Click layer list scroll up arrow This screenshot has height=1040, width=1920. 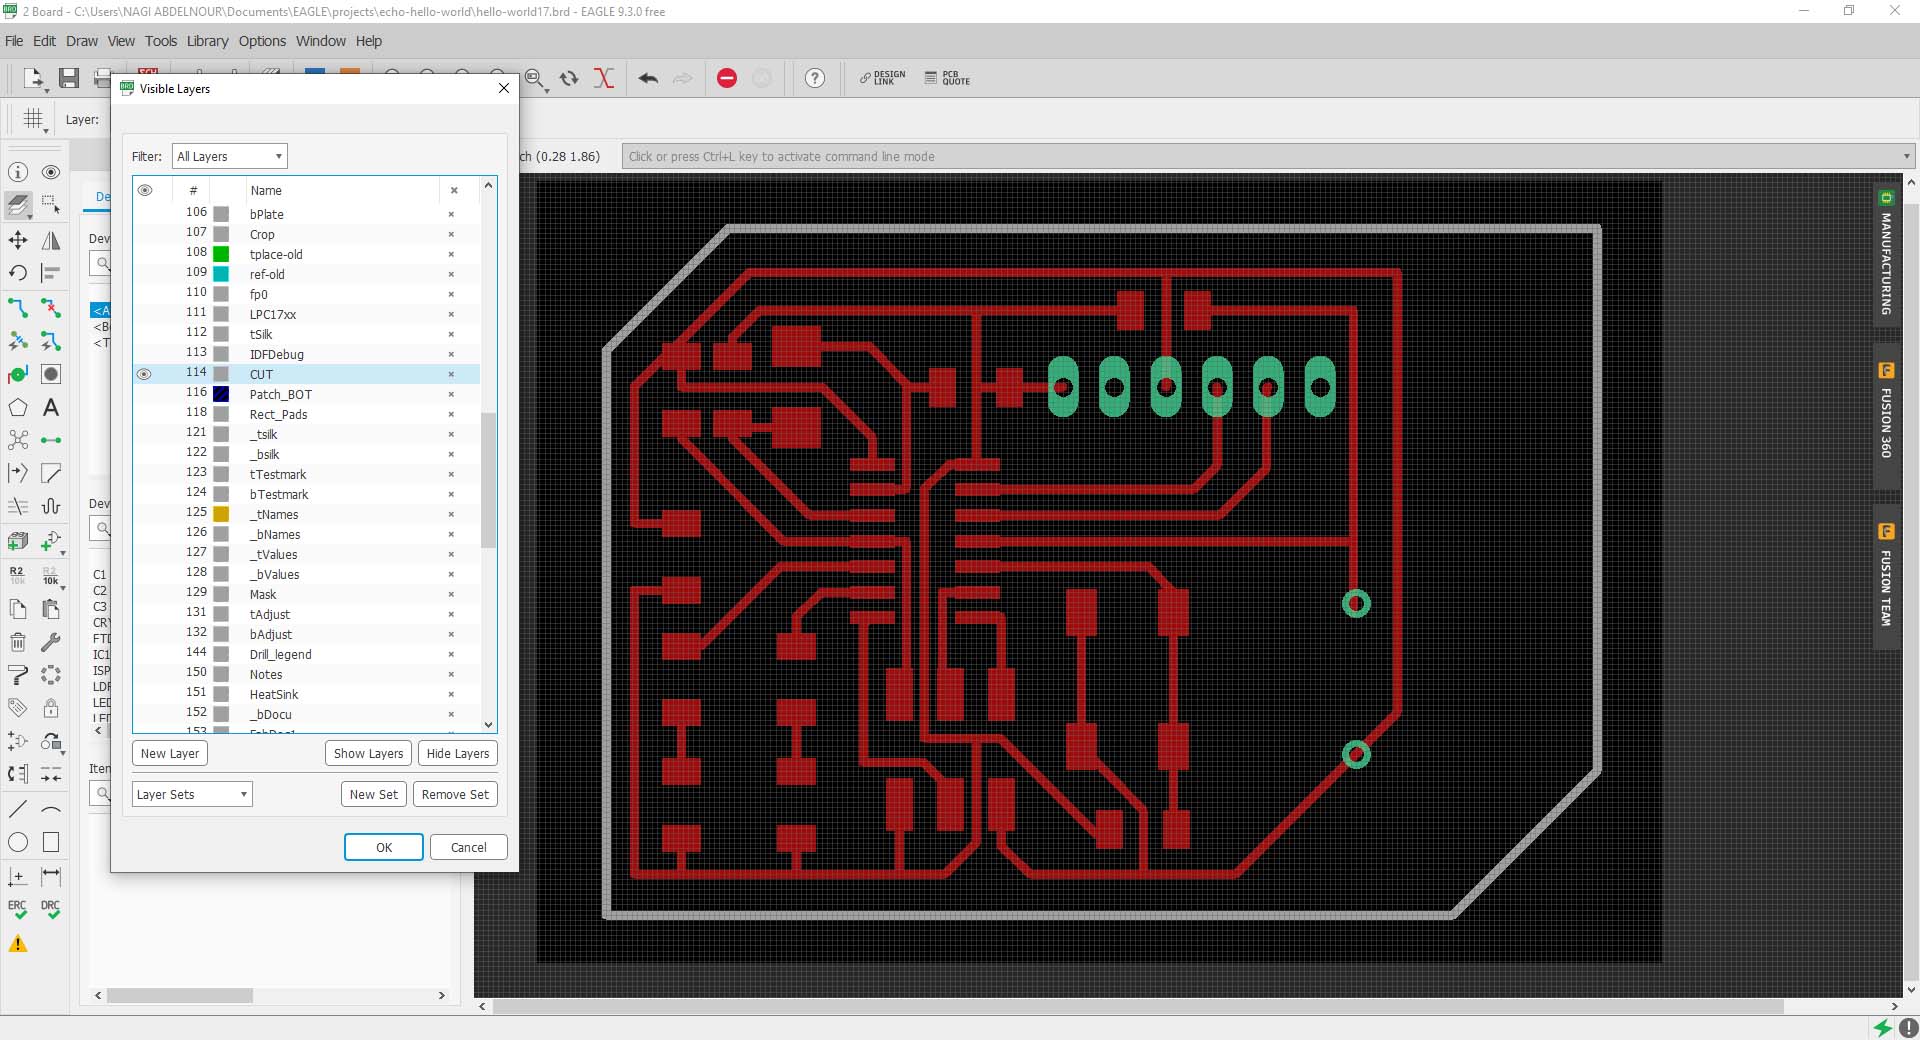pos(488,185)
